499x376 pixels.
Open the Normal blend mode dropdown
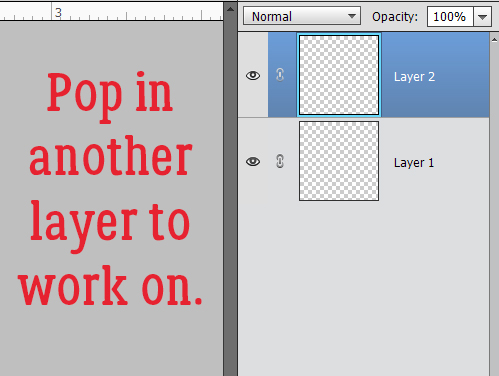[302, 16]
